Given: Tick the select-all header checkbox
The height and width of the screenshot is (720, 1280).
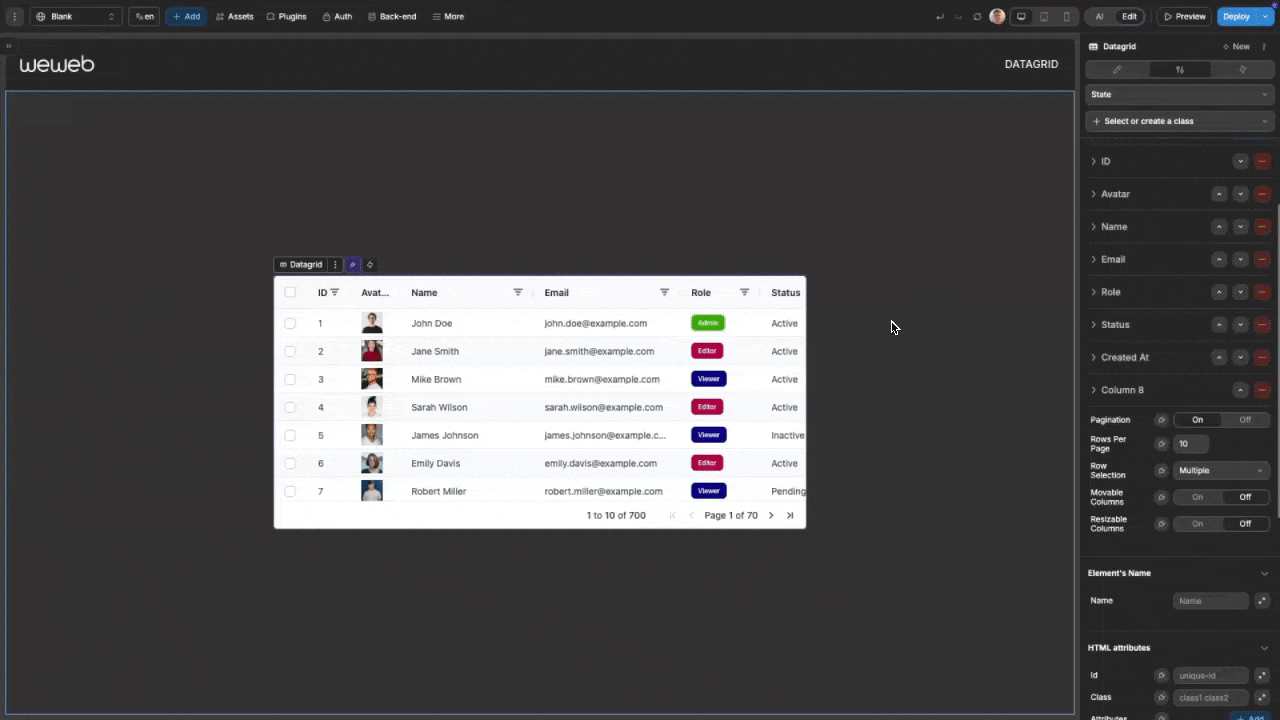Looking at the screenshot, I should click(290, 292).
